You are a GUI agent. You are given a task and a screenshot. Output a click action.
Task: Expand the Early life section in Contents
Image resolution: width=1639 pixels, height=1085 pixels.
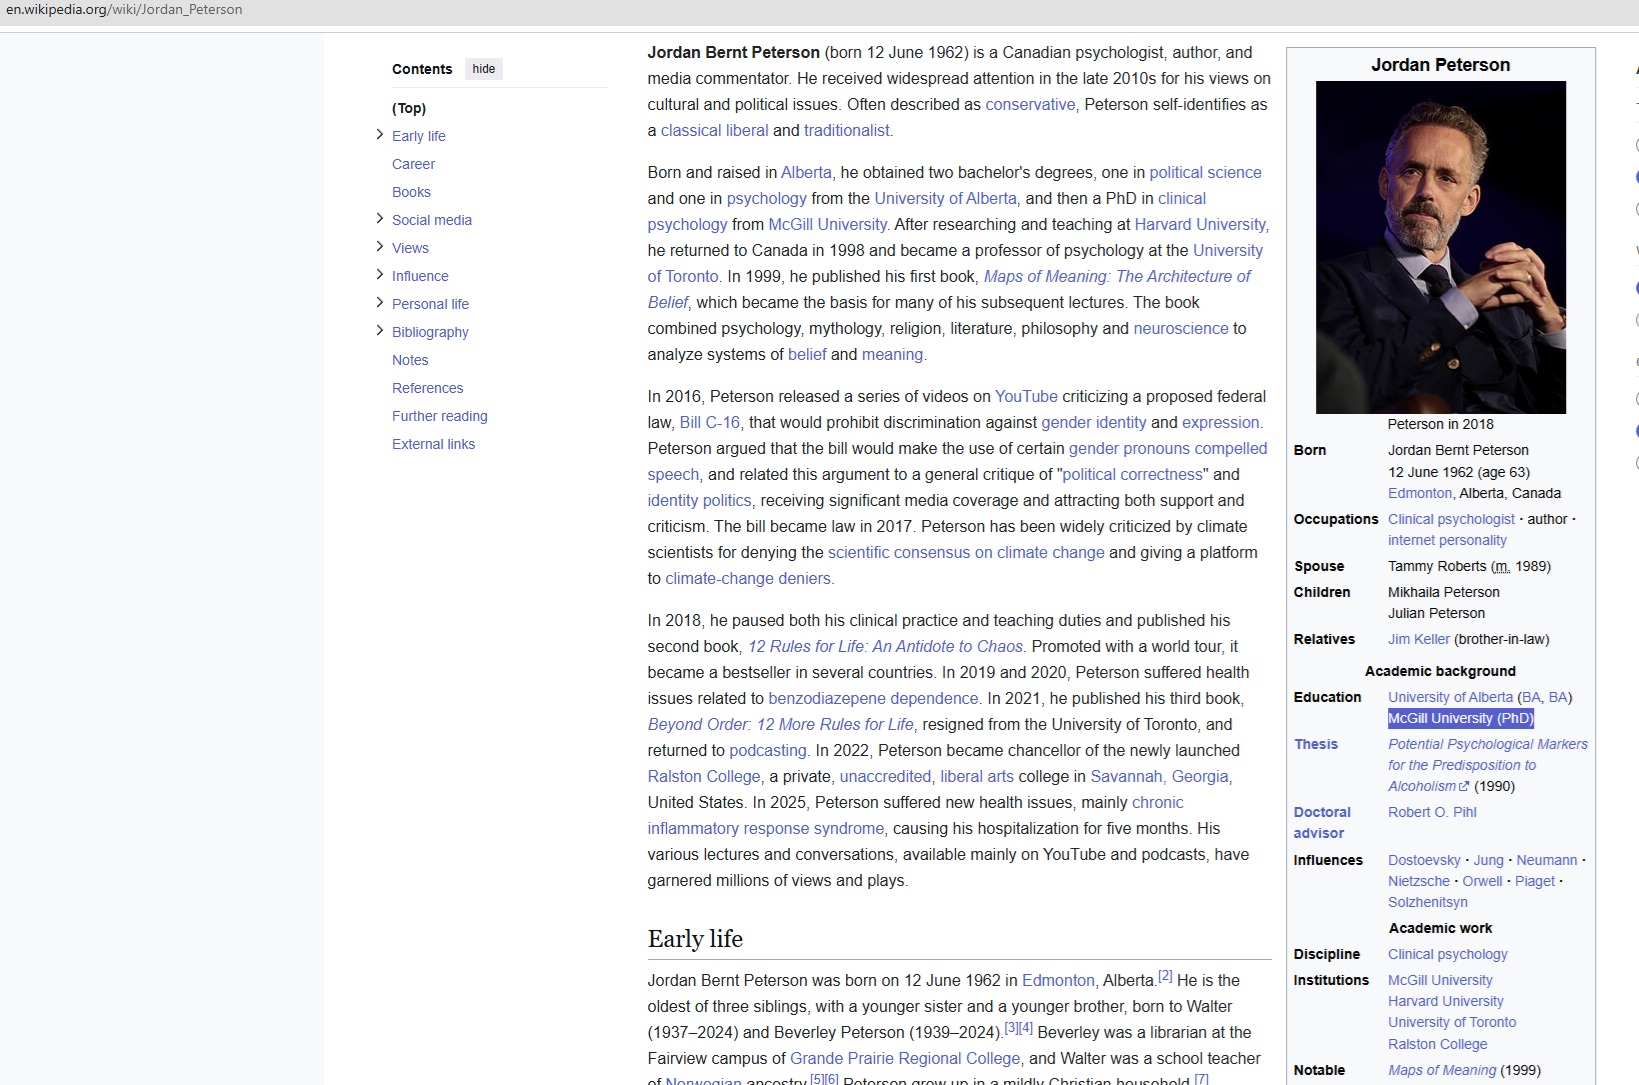[x=380, y=135]
